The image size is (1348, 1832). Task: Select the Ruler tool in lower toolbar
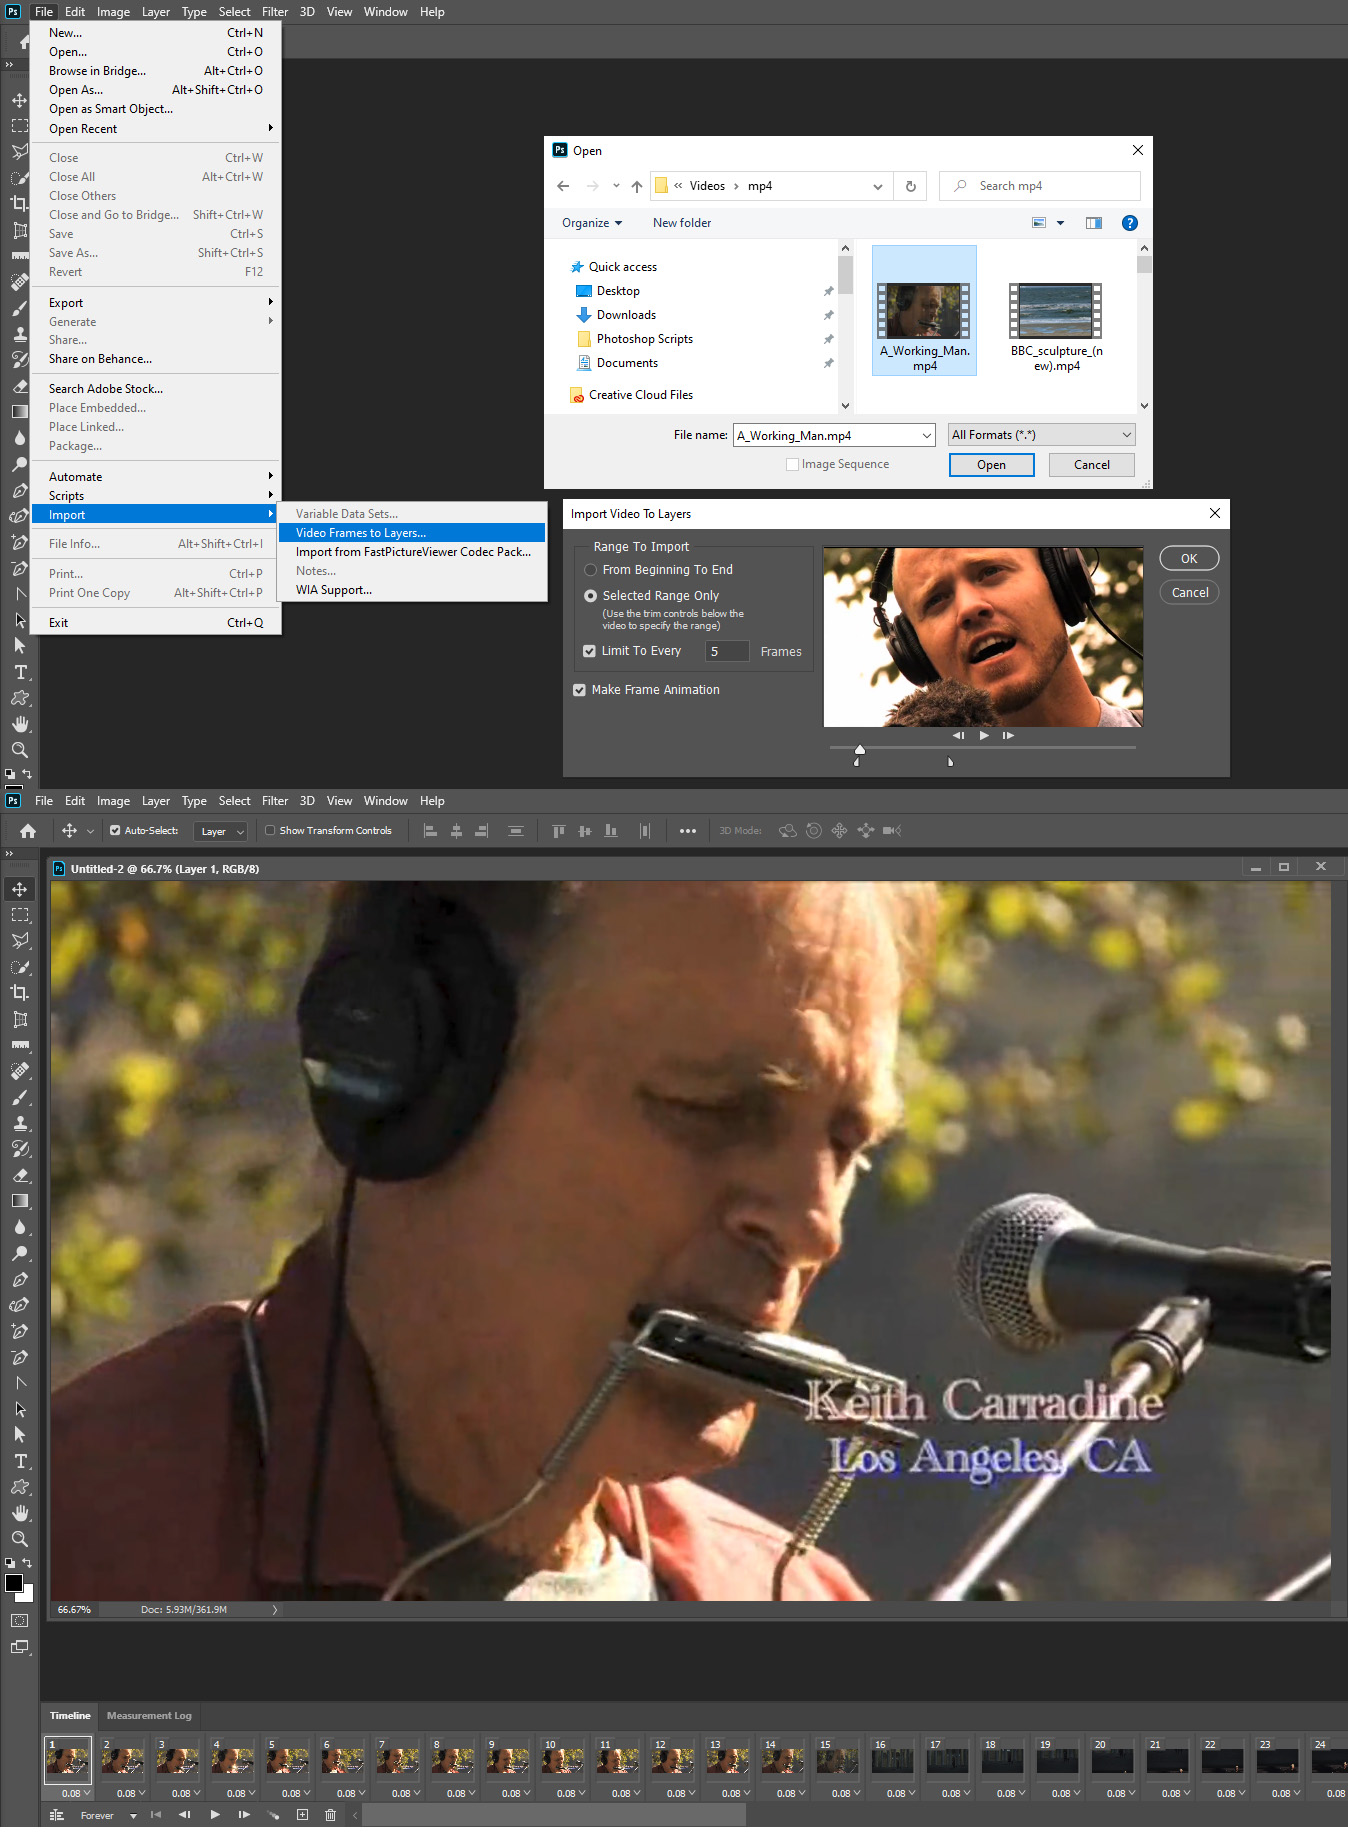point(20,1045)
